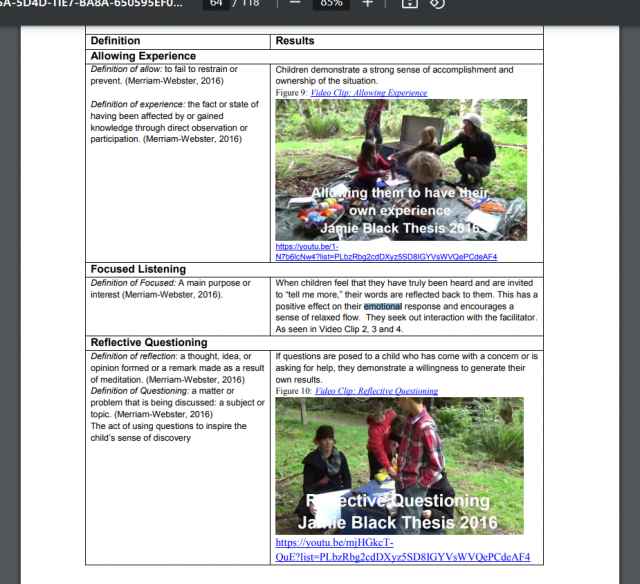Click the 'Results' column header
The height and width of the screenshot is (584, 640).
tap(294, 41)
